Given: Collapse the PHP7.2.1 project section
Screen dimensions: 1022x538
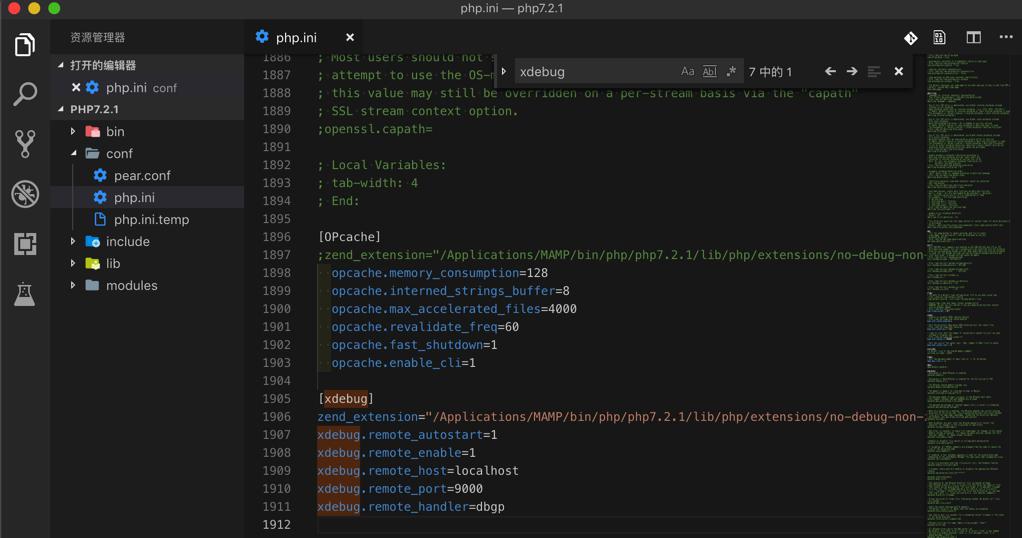Looking at the screenshot, I should [x=61, y=109].
